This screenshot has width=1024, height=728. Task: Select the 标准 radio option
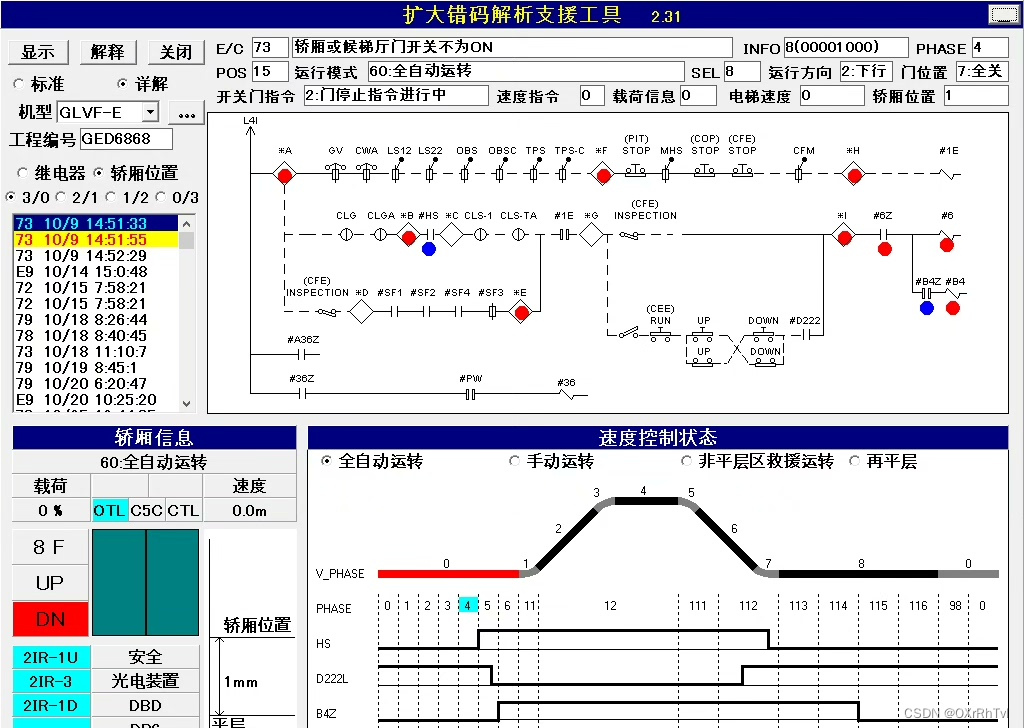click(18, 84)
